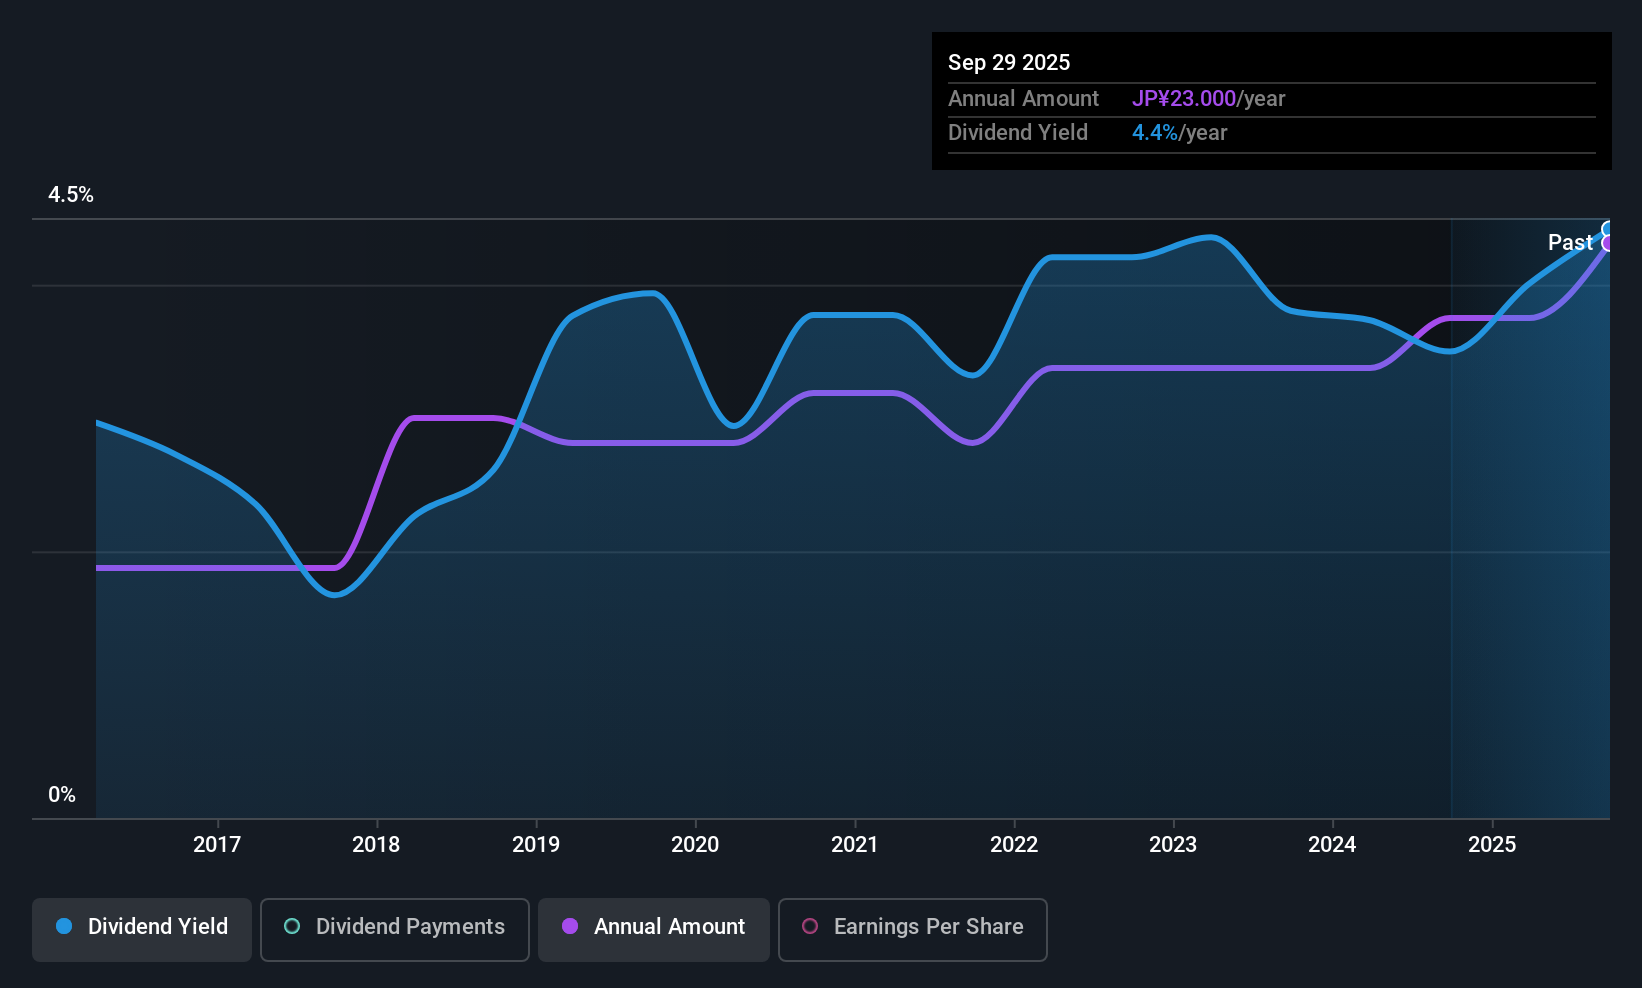Click the purple Annual Amount legend dot
This screenshot has width=1642, height=988.
click(x=570, y=927)
